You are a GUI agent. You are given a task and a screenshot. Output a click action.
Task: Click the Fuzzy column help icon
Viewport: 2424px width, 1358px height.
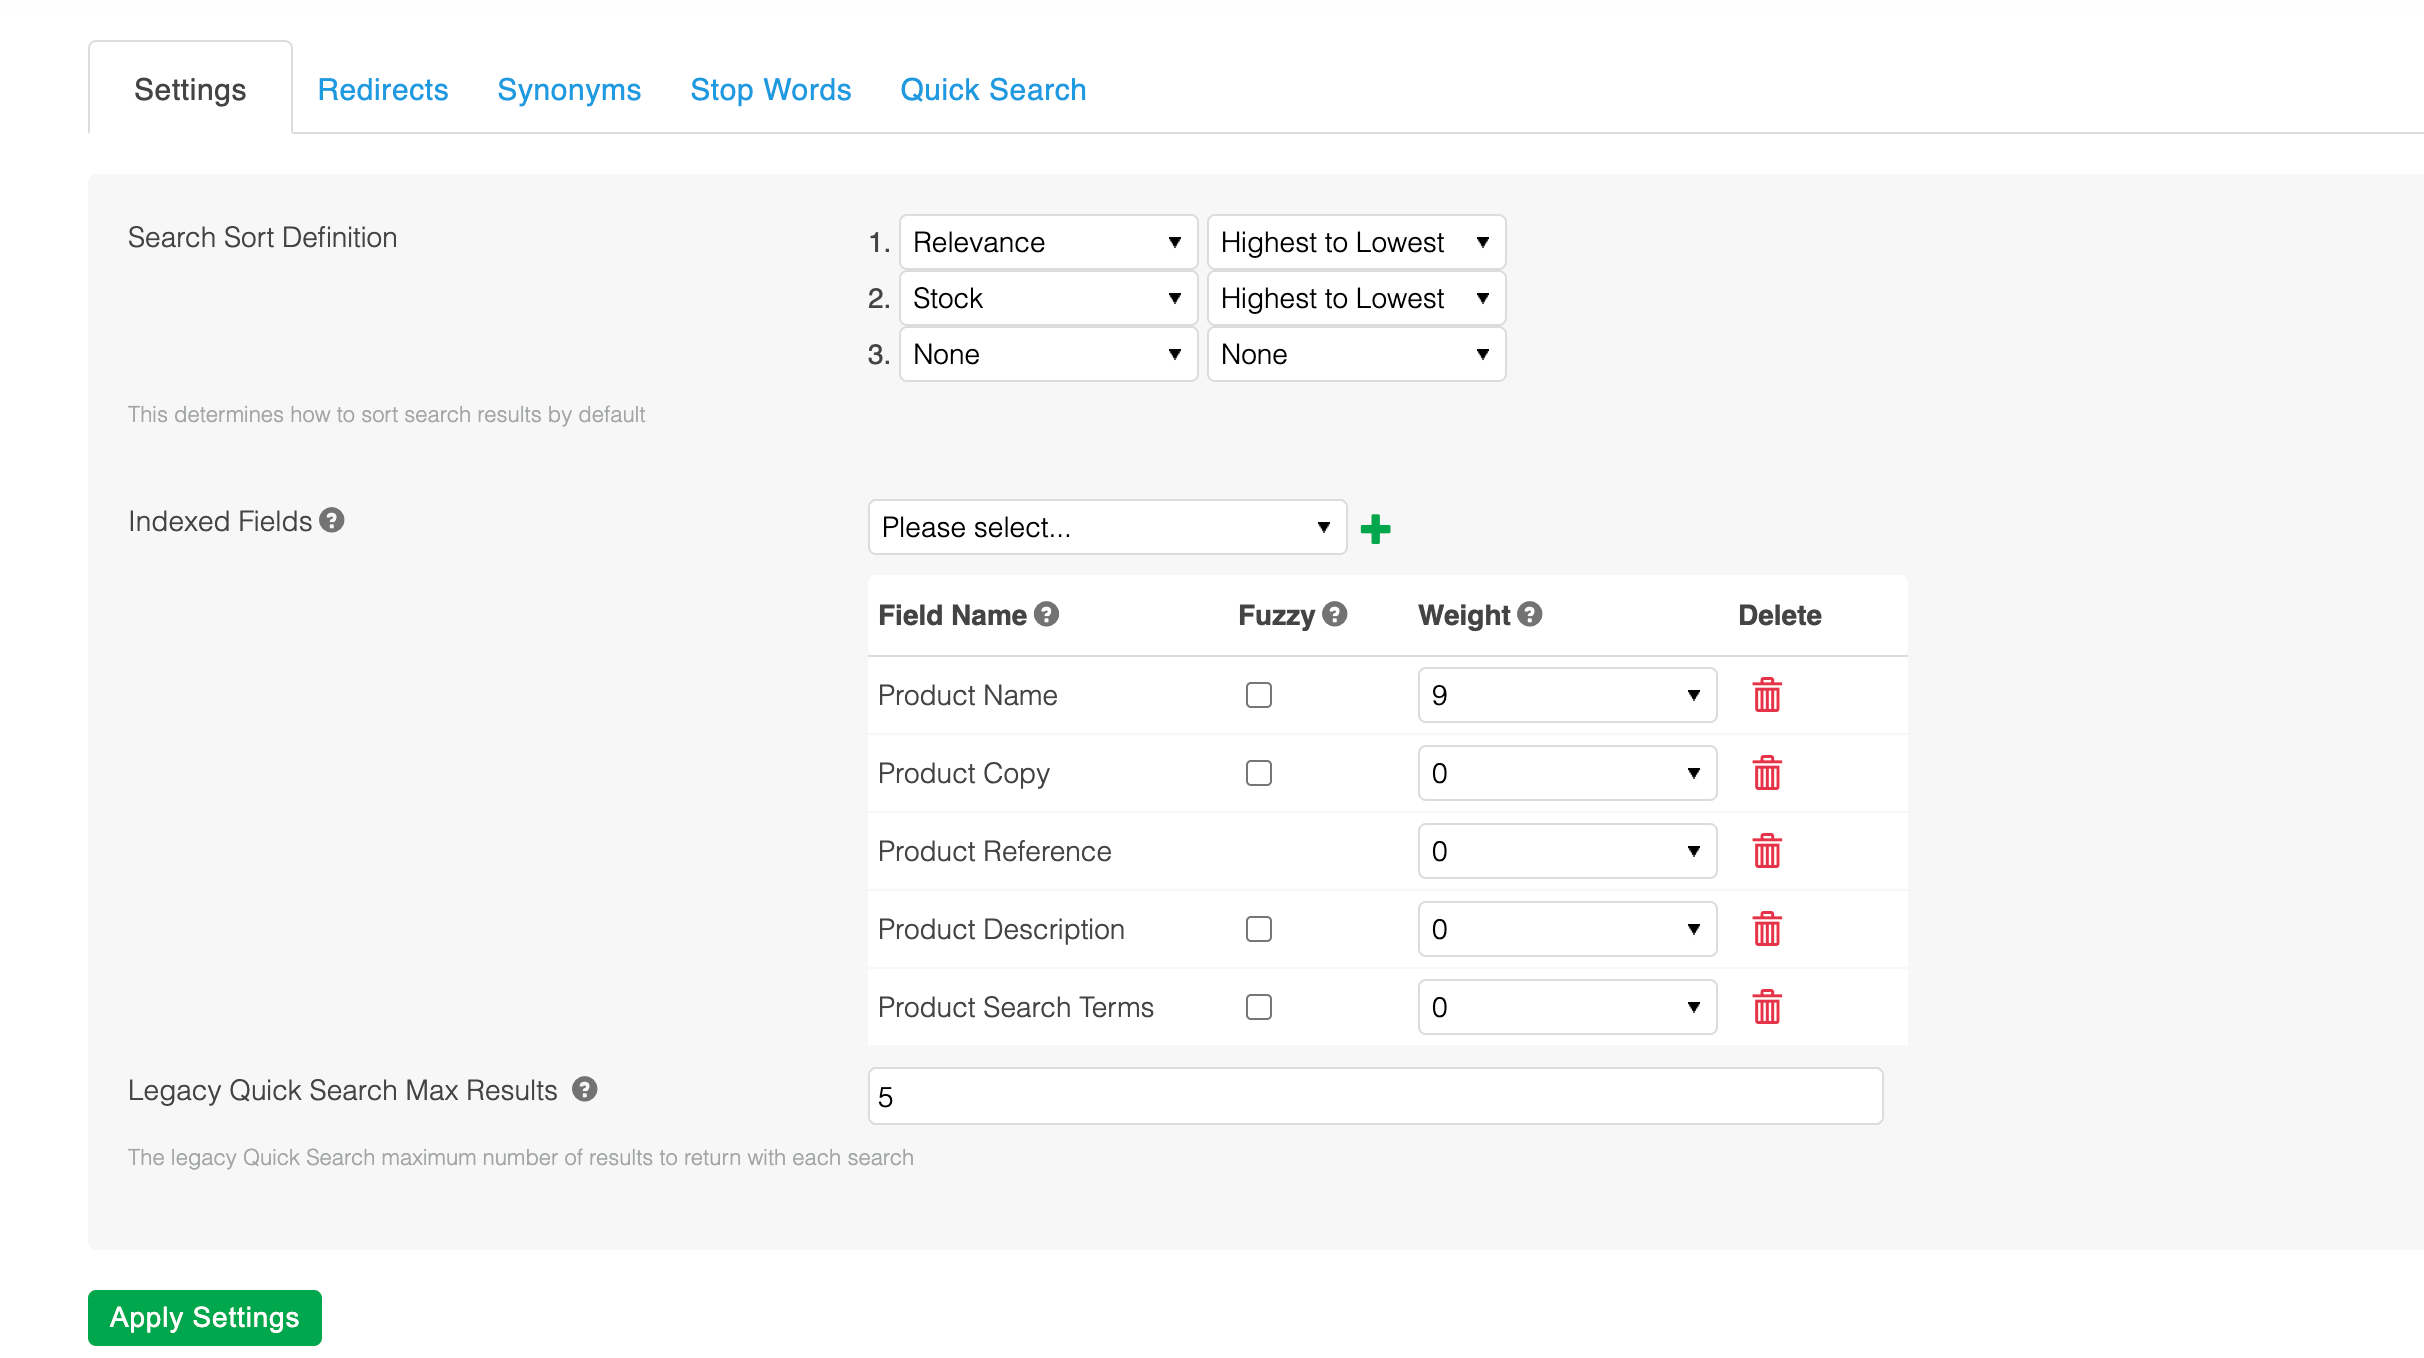(1334, 614)
